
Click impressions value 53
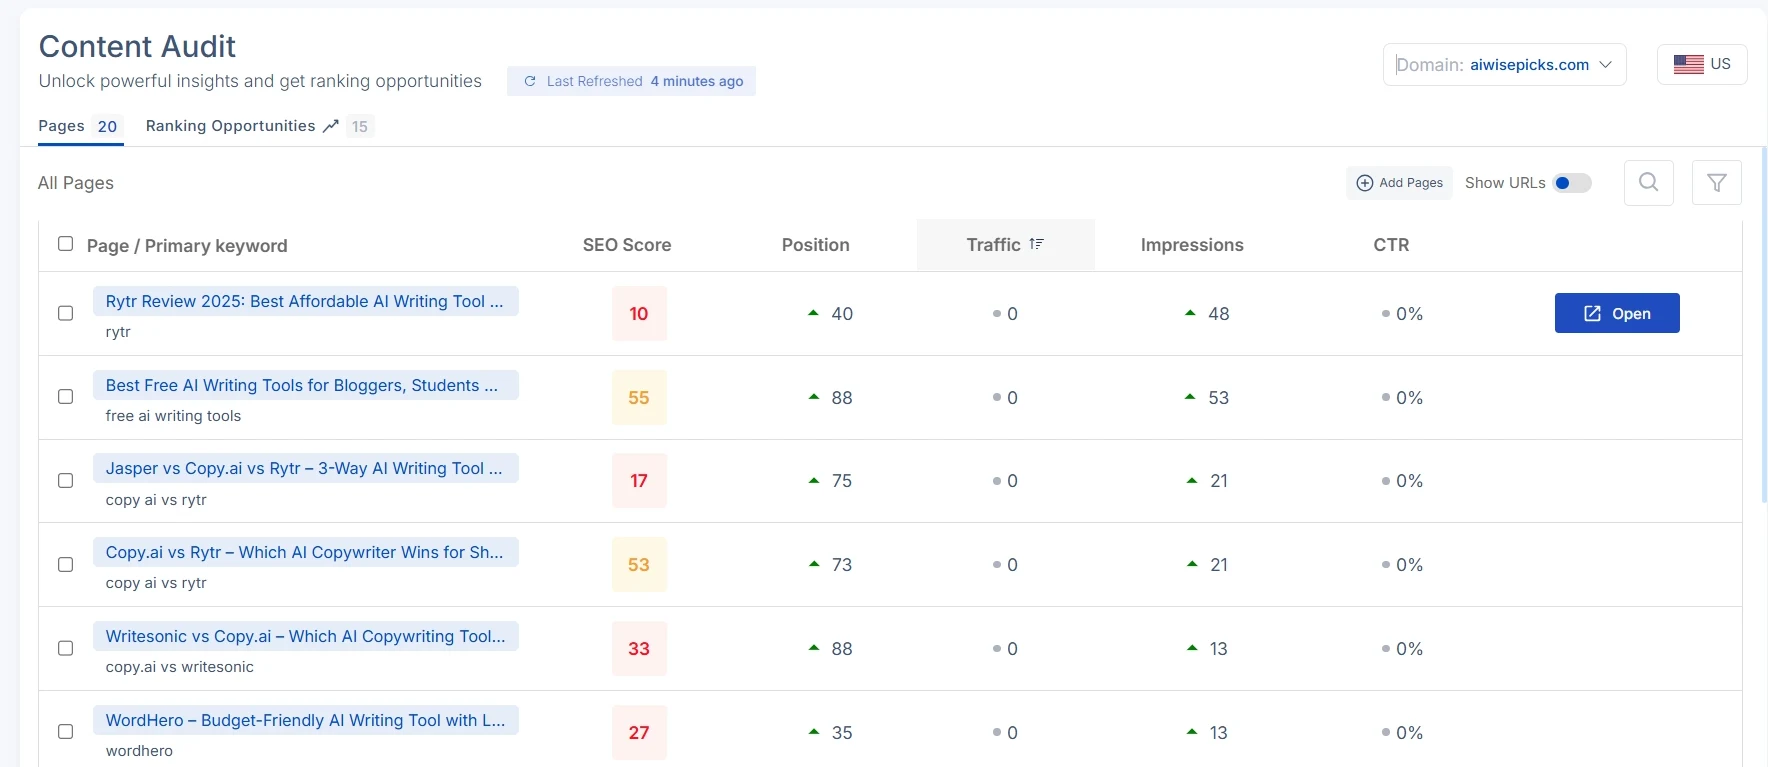click(1218, 398)
